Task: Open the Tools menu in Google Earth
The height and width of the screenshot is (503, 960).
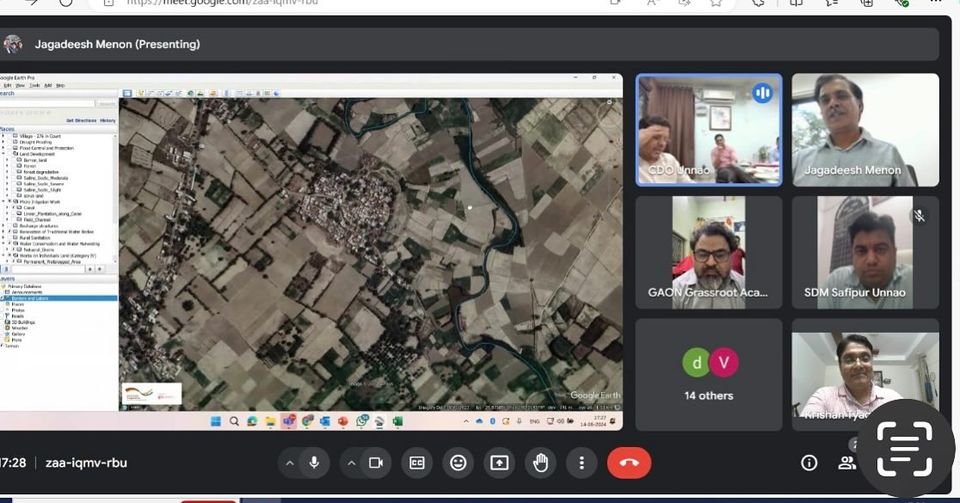Action: pyautogui.click(x=35, y=86)
